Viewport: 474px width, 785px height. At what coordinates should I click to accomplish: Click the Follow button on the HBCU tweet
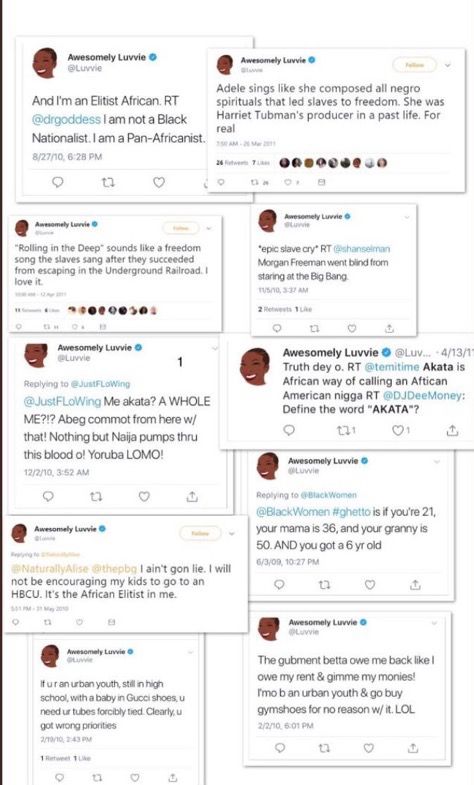(200, 533)
